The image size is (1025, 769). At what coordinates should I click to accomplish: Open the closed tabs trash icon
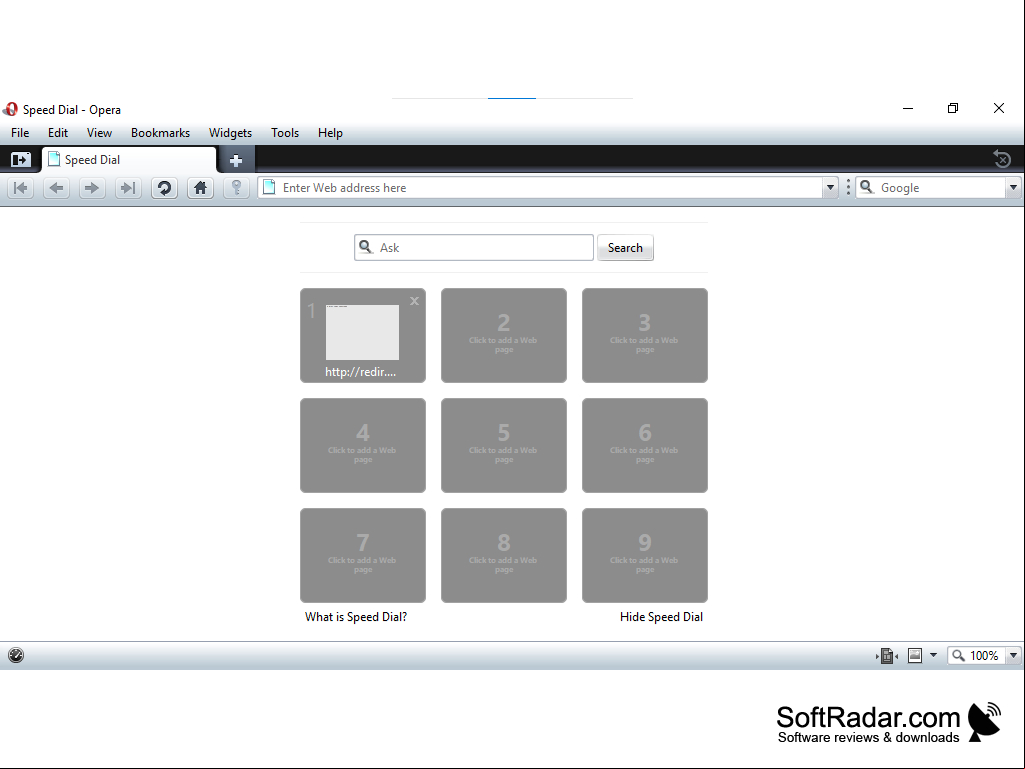[x=1001, y=159]
